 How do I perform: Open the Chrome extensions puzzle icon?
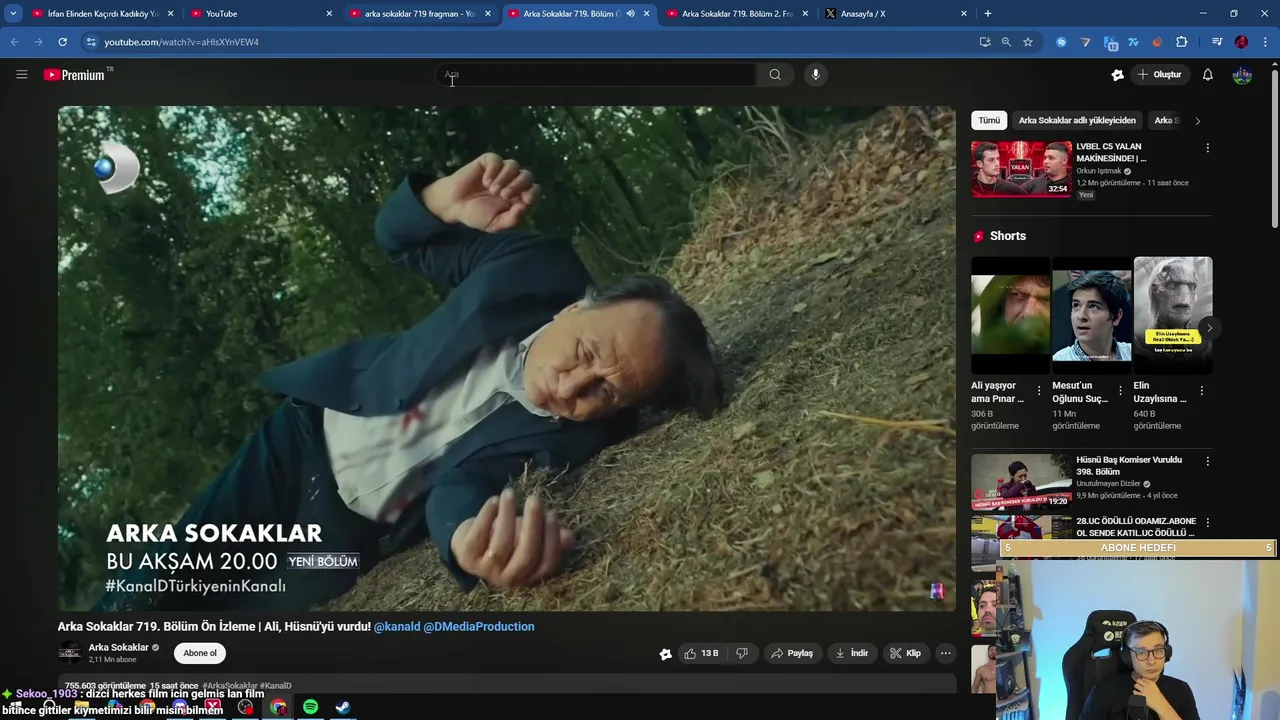coord(1182,42)
